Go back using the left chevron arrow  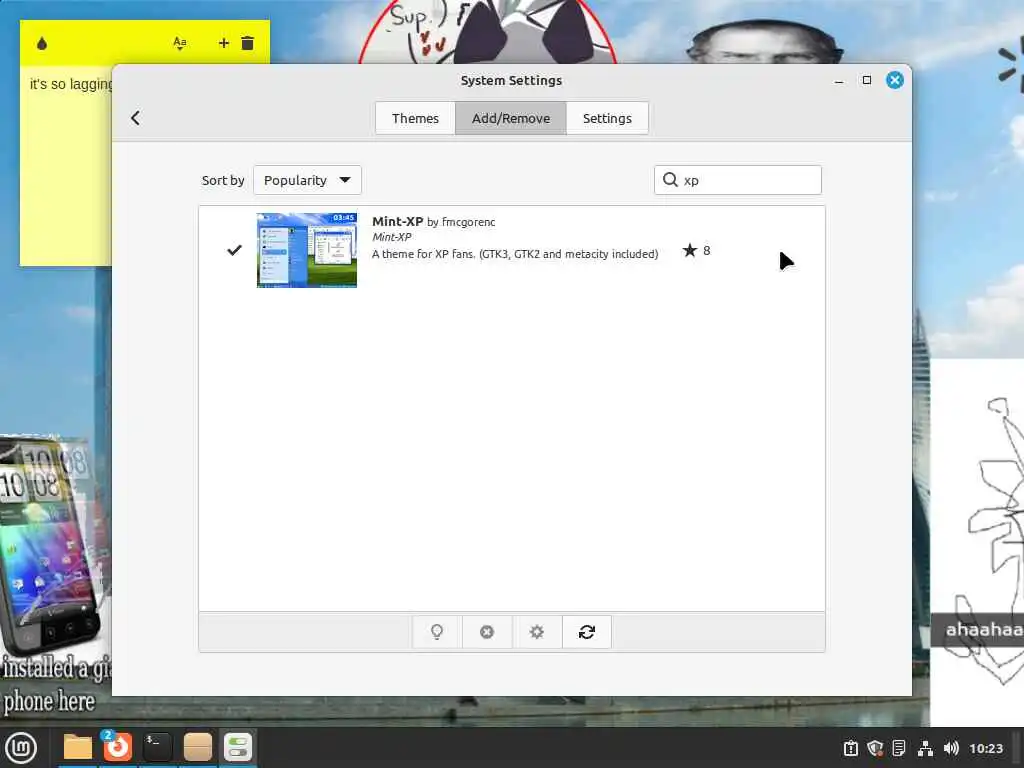point(135,118)
